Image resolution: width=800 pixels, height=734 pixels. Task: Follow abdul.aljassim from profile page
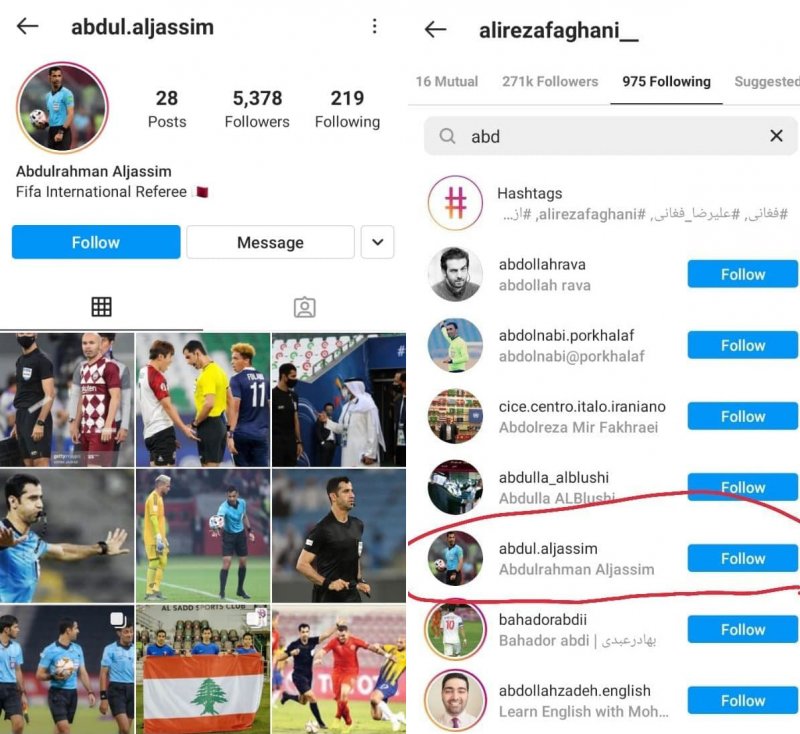[96, 242]
